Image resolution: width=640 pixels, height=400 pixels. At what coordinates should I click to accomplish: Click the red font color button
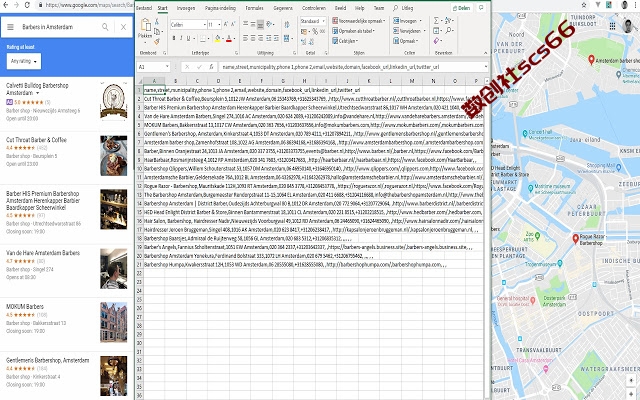click(x=229, y=39)
